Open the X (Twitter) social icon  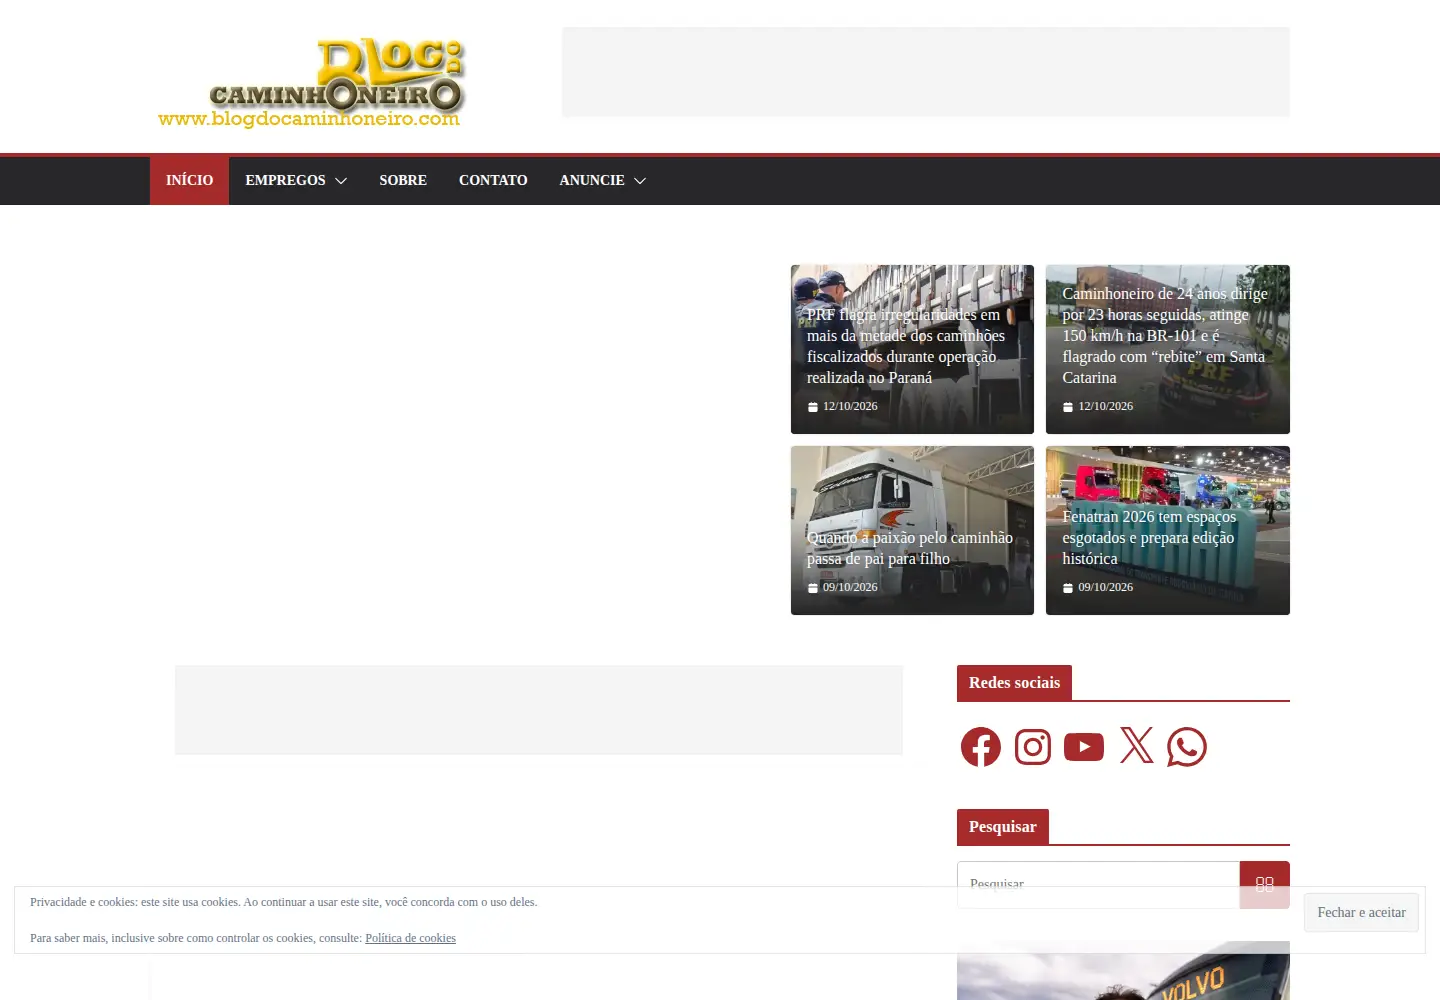pos(1136,746)
